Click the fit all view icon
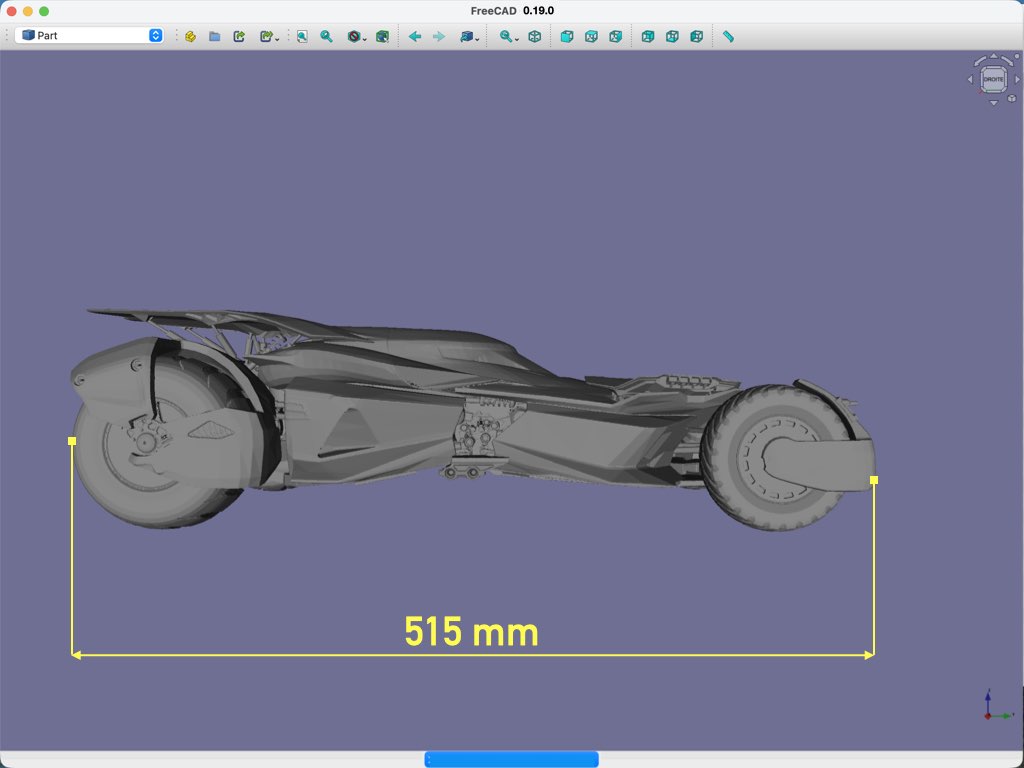 pos(302,36)
